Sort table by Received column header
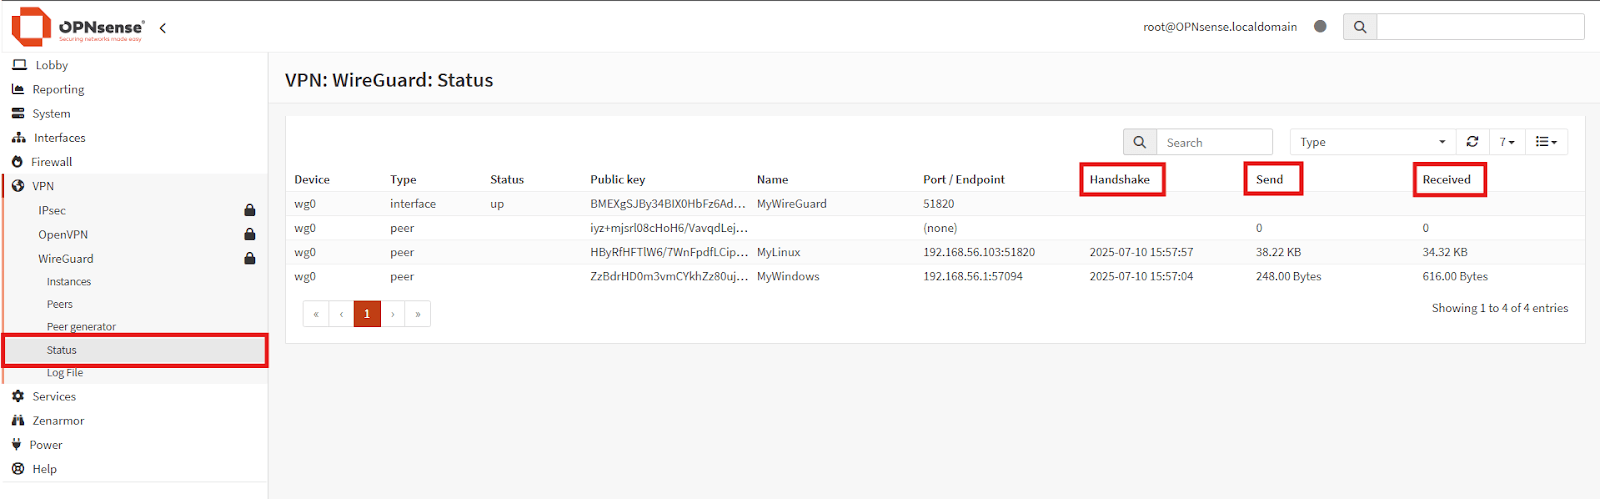This screenshot has width=1600, height=499. [x=1447, y=180]
